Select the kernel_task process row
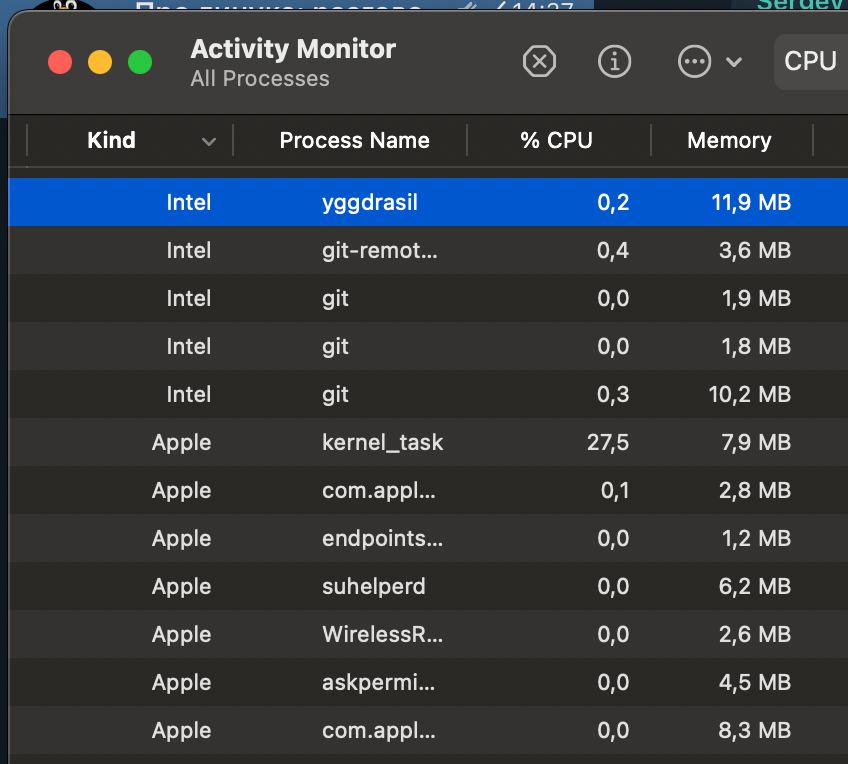 click(382, 443)
